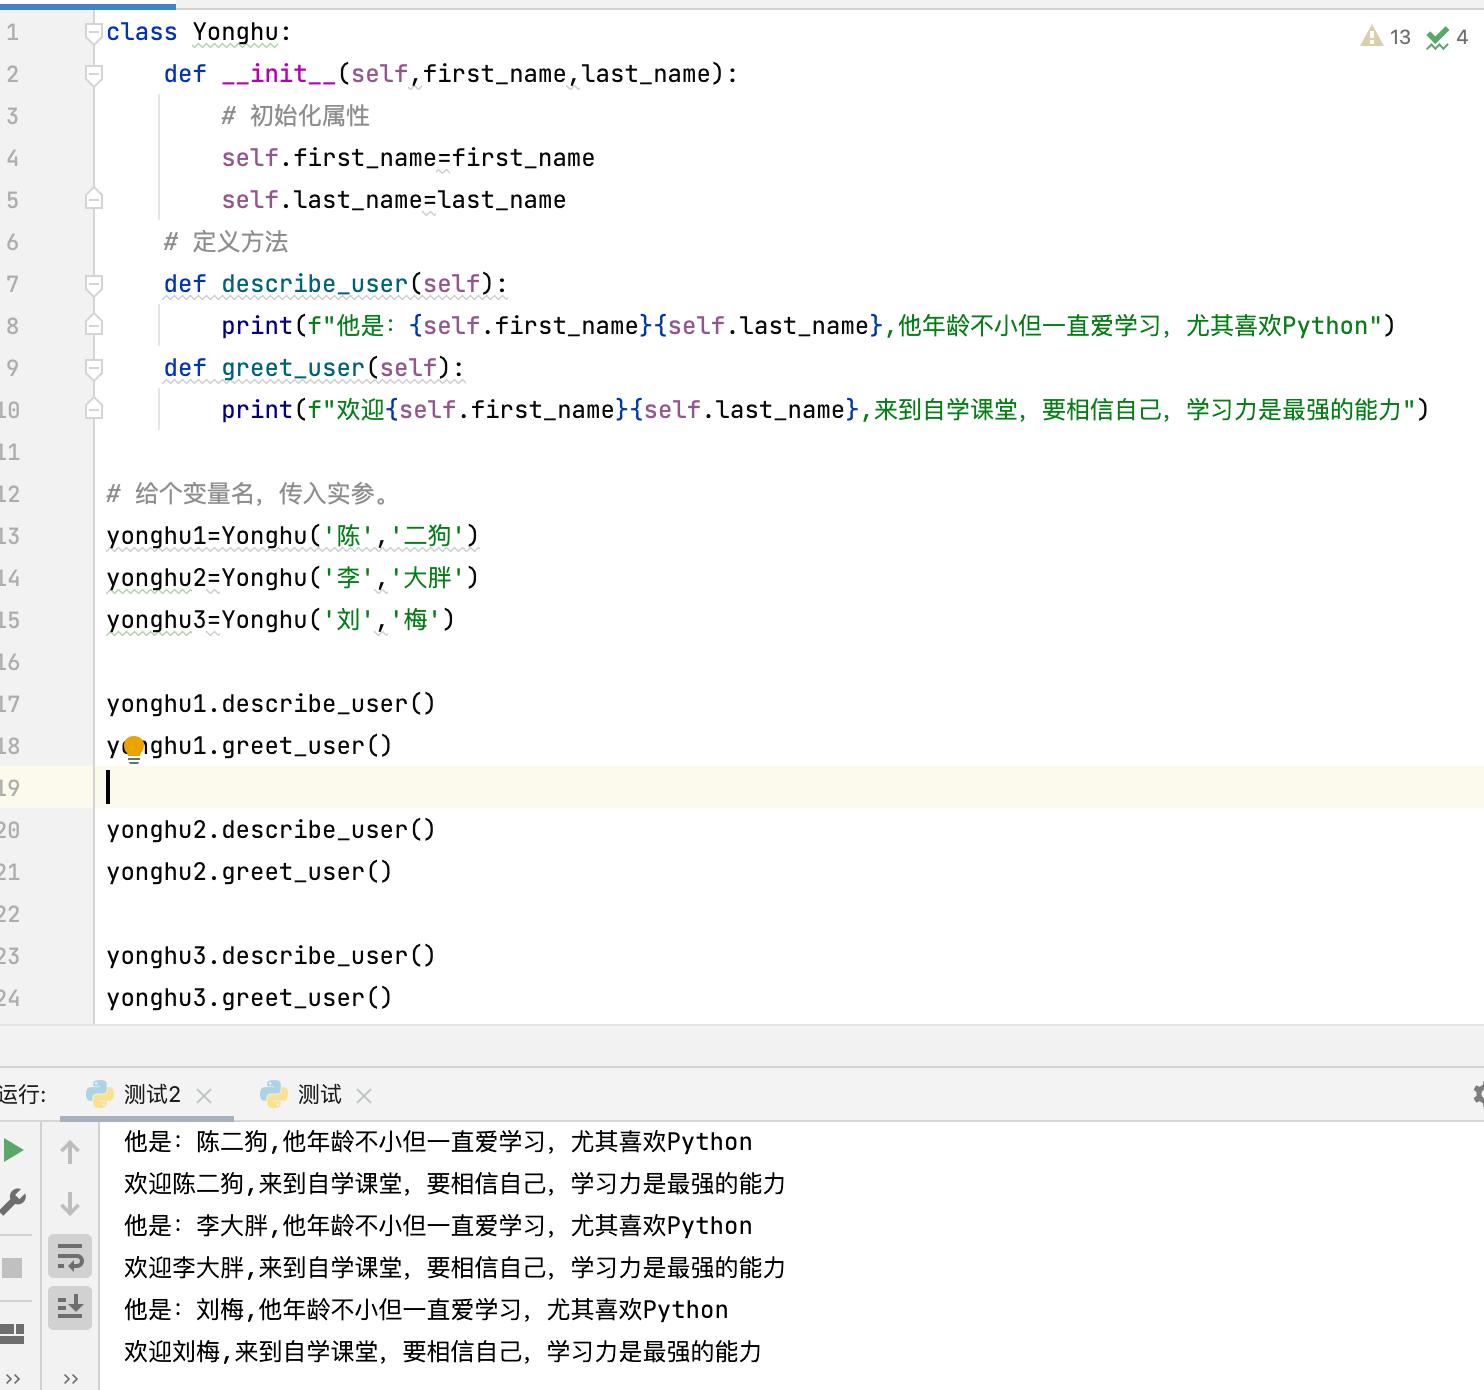
Task: Switch to the 测试 tab
Action: click(318, 1094)
